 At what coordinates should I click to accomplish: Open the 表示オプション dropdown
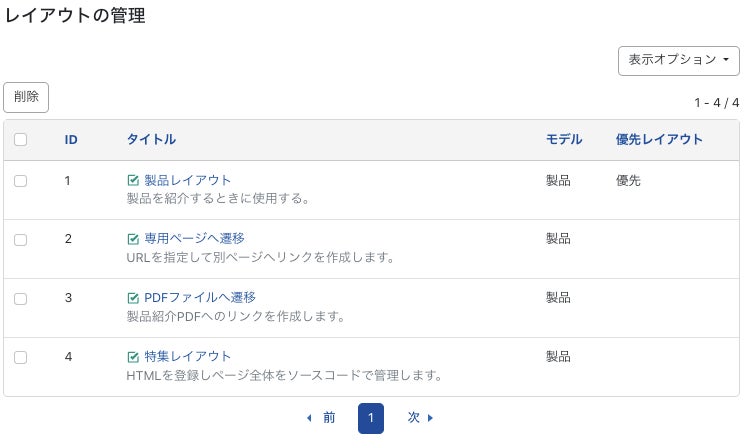pos(679,60)
